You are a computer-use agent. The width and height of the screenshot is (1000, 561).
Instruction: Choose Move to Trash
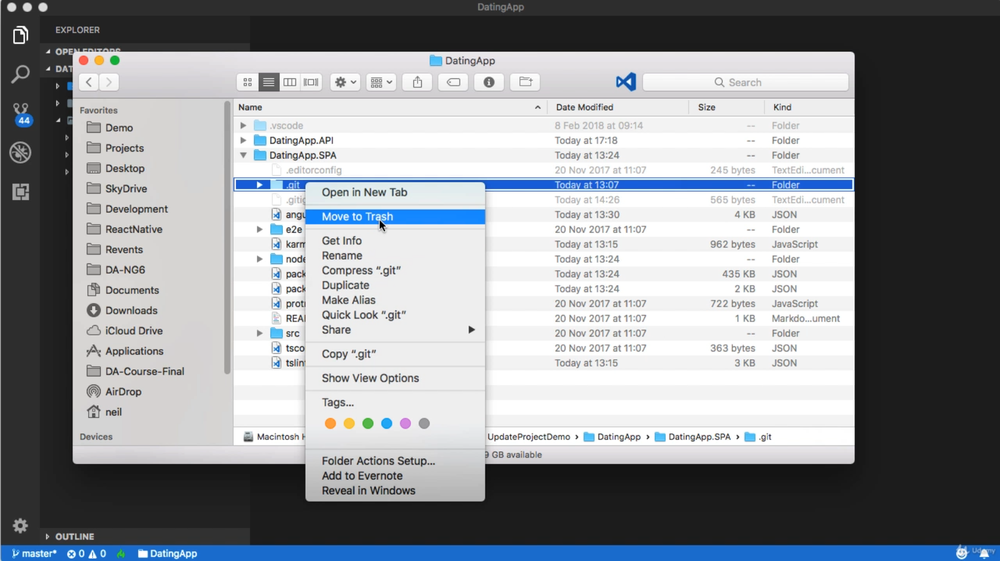coord(395,217)
